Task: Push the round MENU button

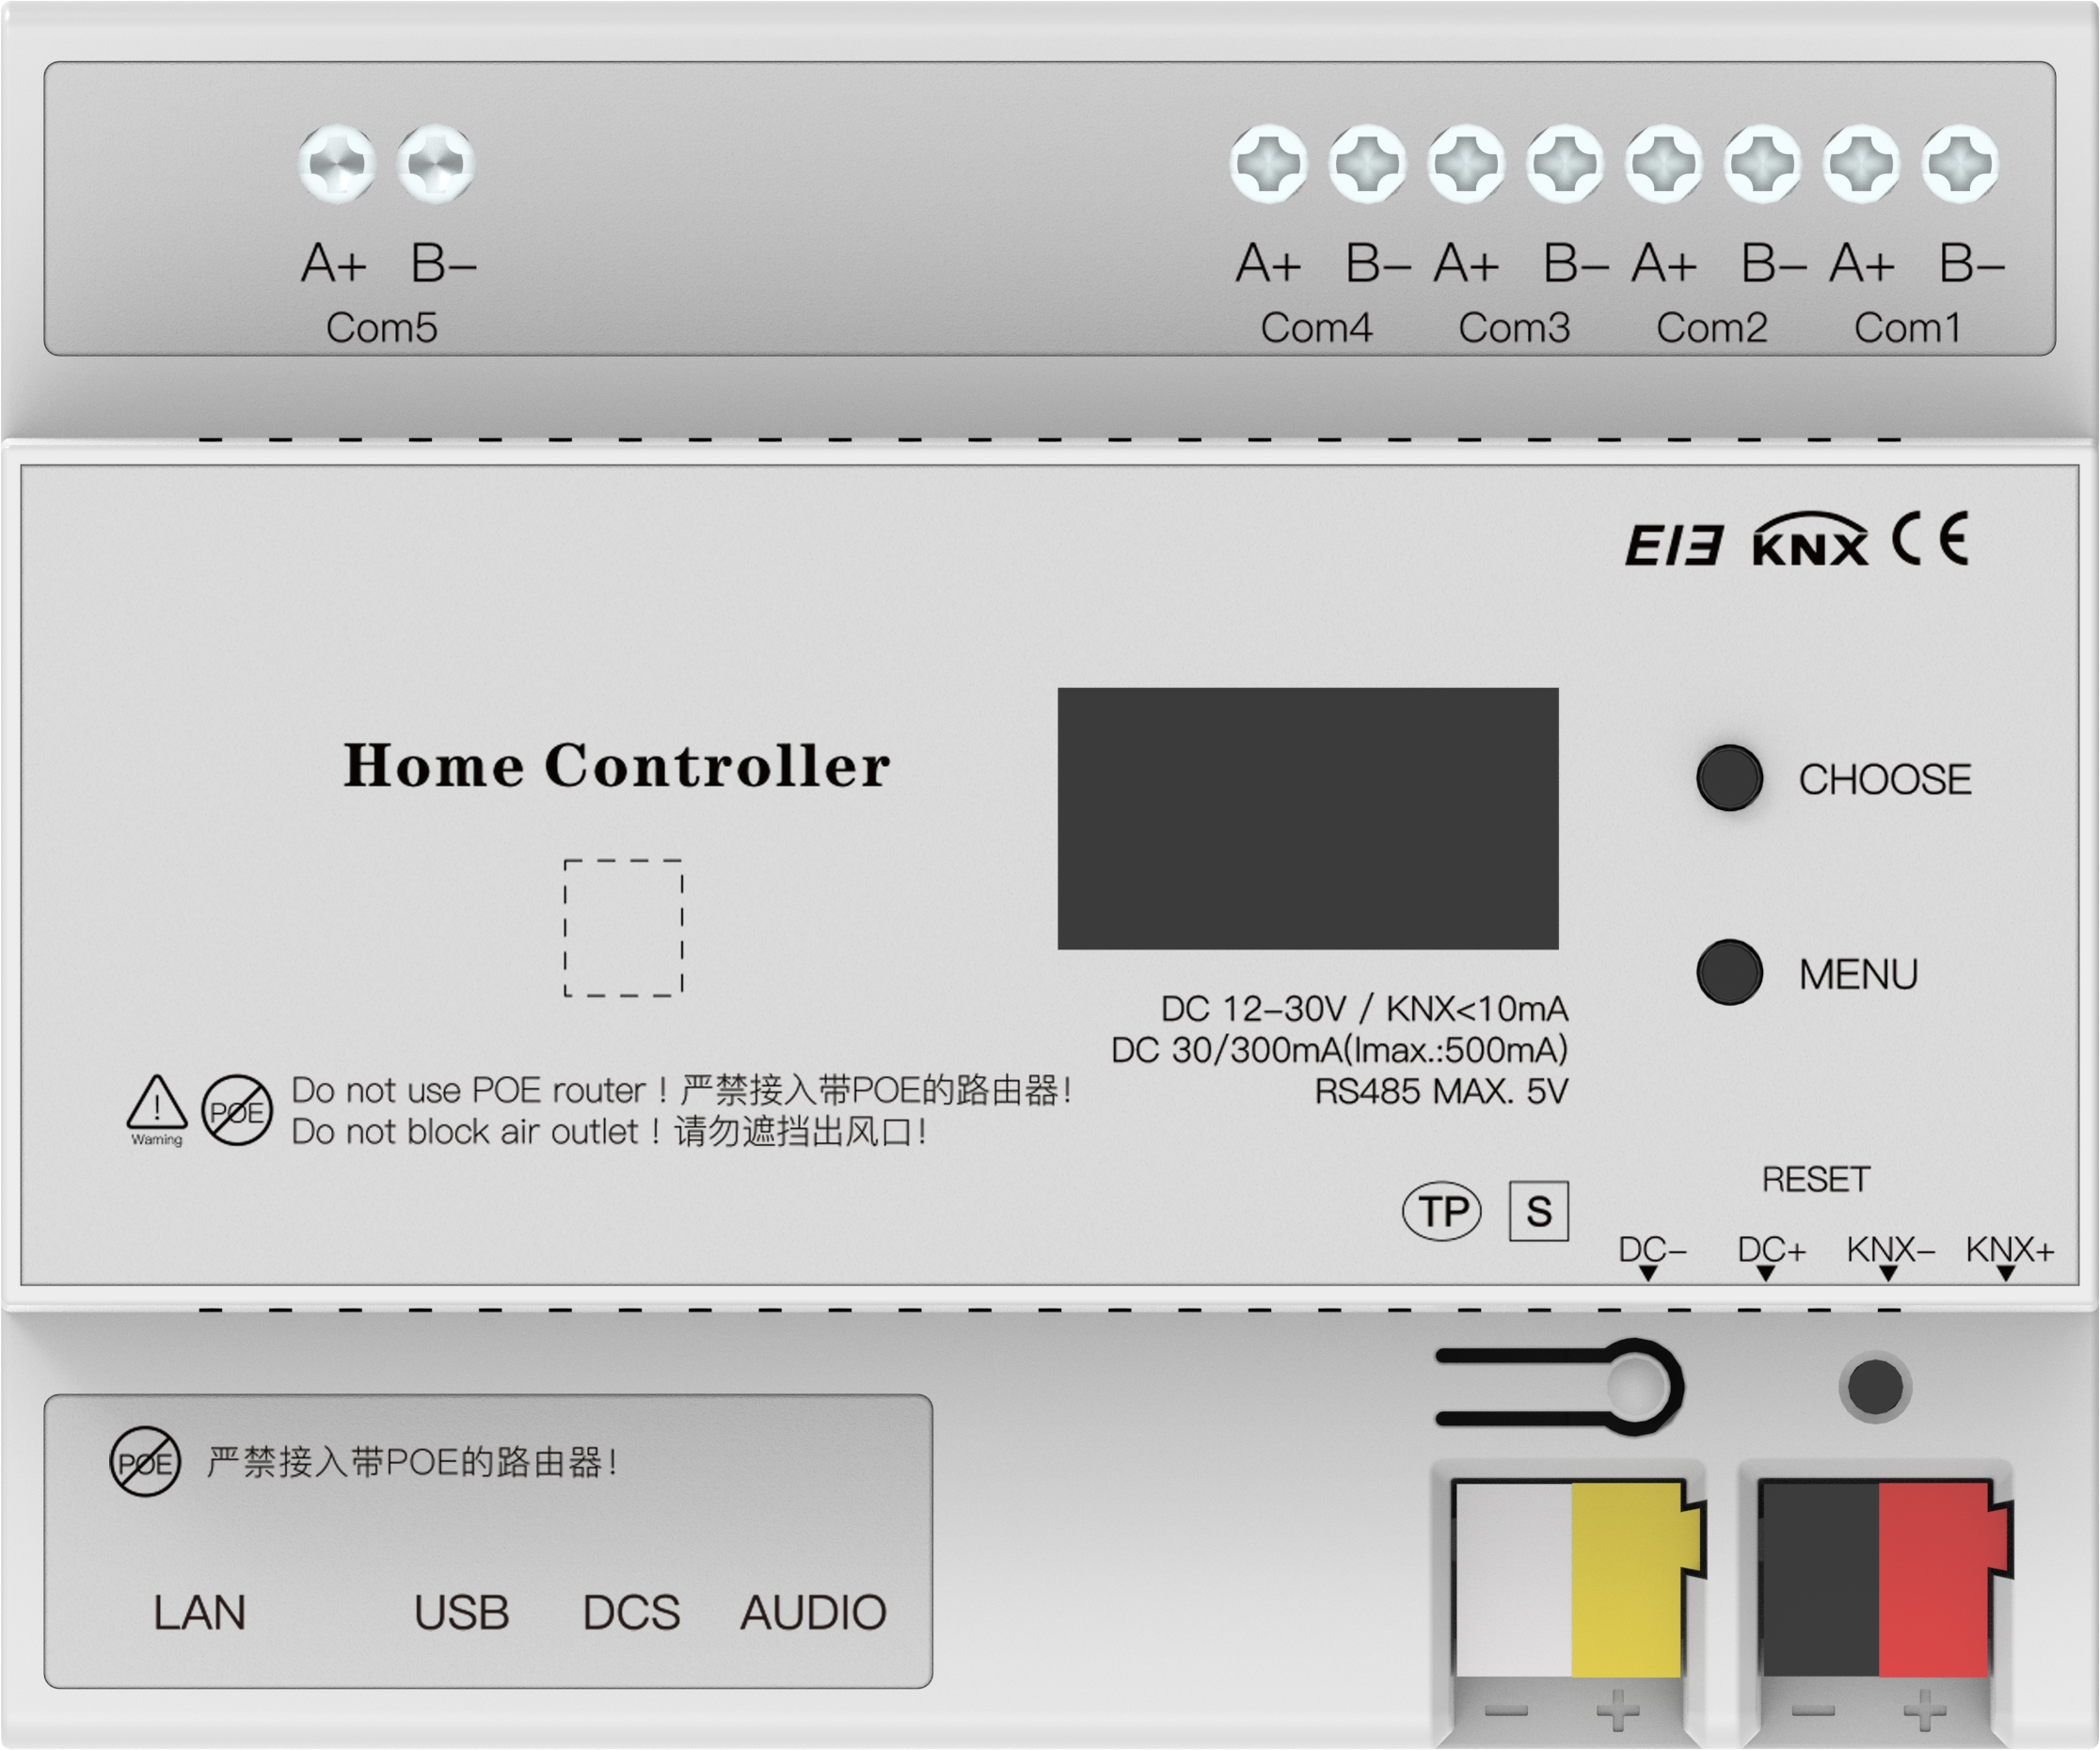Action: (1730, 972)
